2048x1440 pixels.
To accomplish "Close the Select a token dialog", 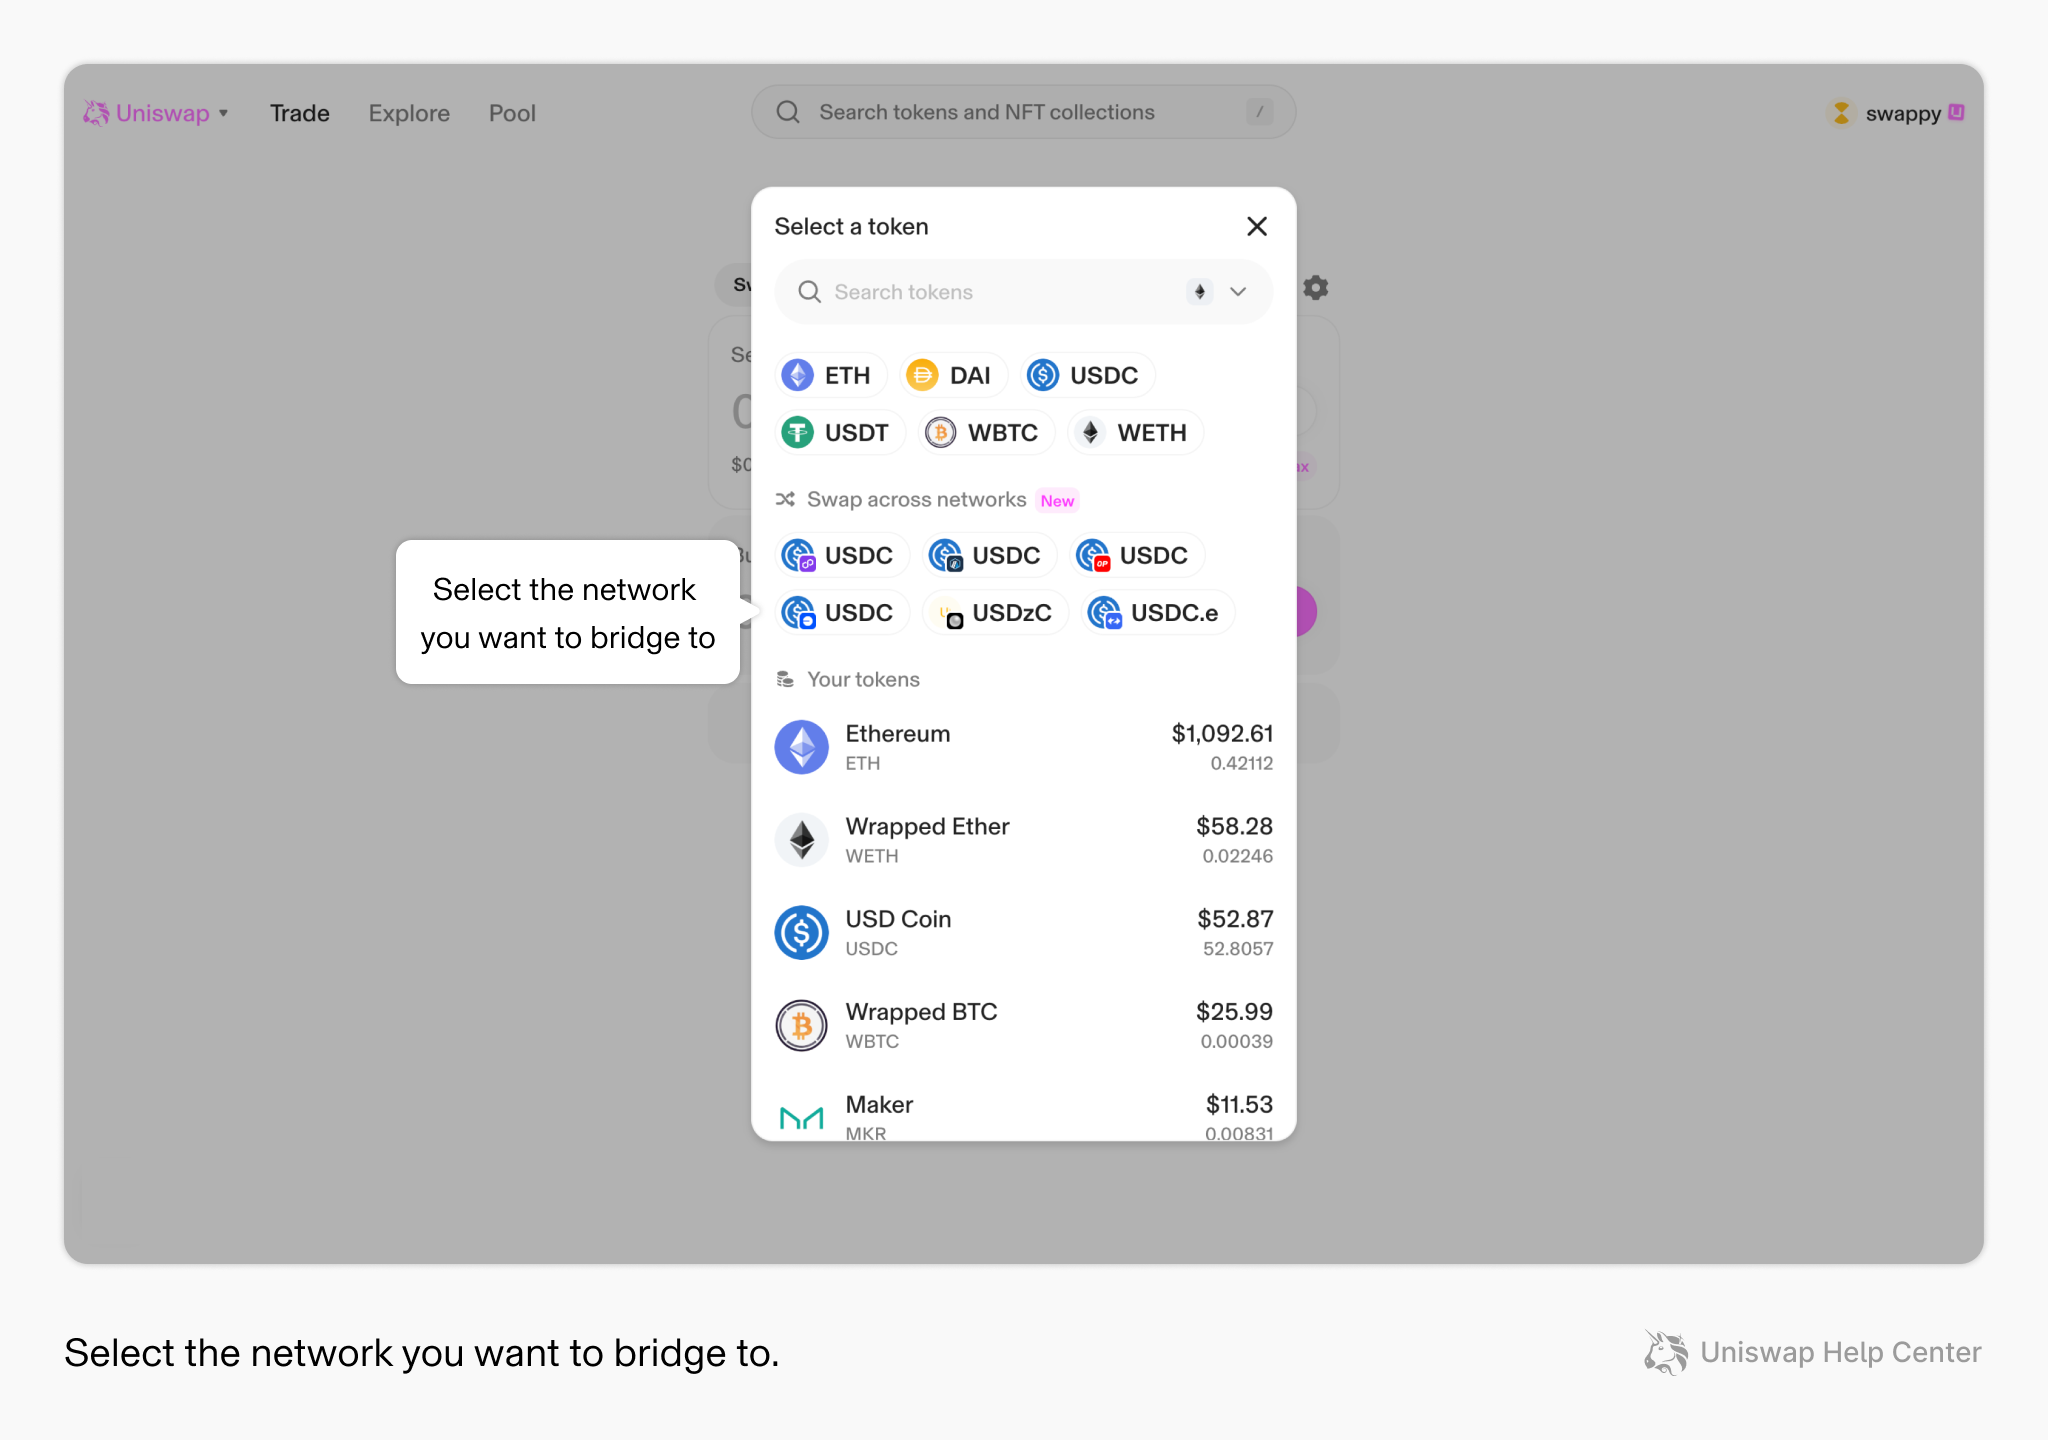I will (x=1257, y=226).
